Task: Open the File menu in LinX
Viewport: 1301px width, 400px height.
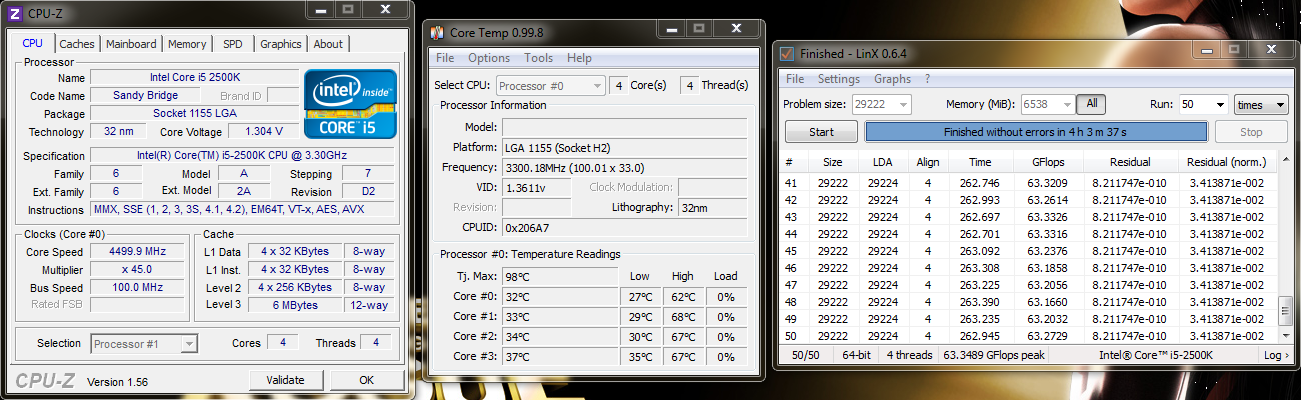Action: pyautogui.click(x=795, y=79)
